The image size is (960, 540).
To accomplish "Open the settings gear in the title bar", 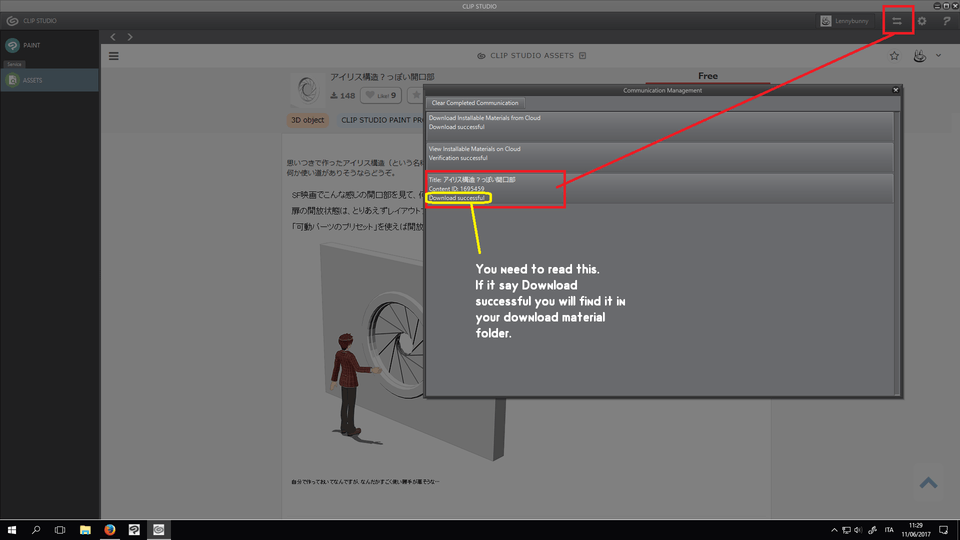I will click(922, 21).
